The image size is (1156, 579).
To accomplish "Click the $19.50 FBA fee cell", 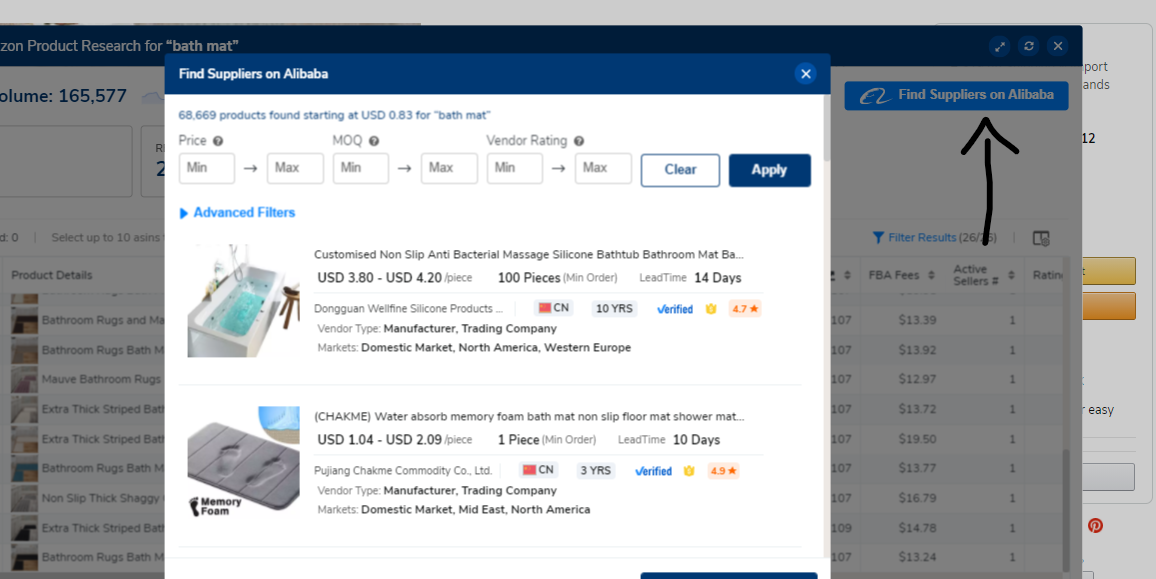I will pyautogui.click(x=917, y=439).
